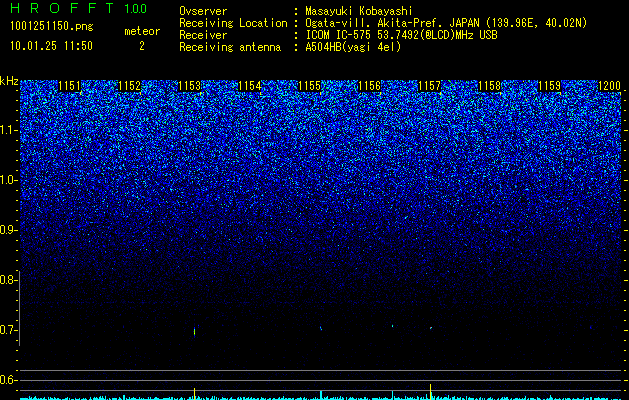Click the 0.8 kHz axis label
Screen dimensions: 629x400
coord(8,280)
